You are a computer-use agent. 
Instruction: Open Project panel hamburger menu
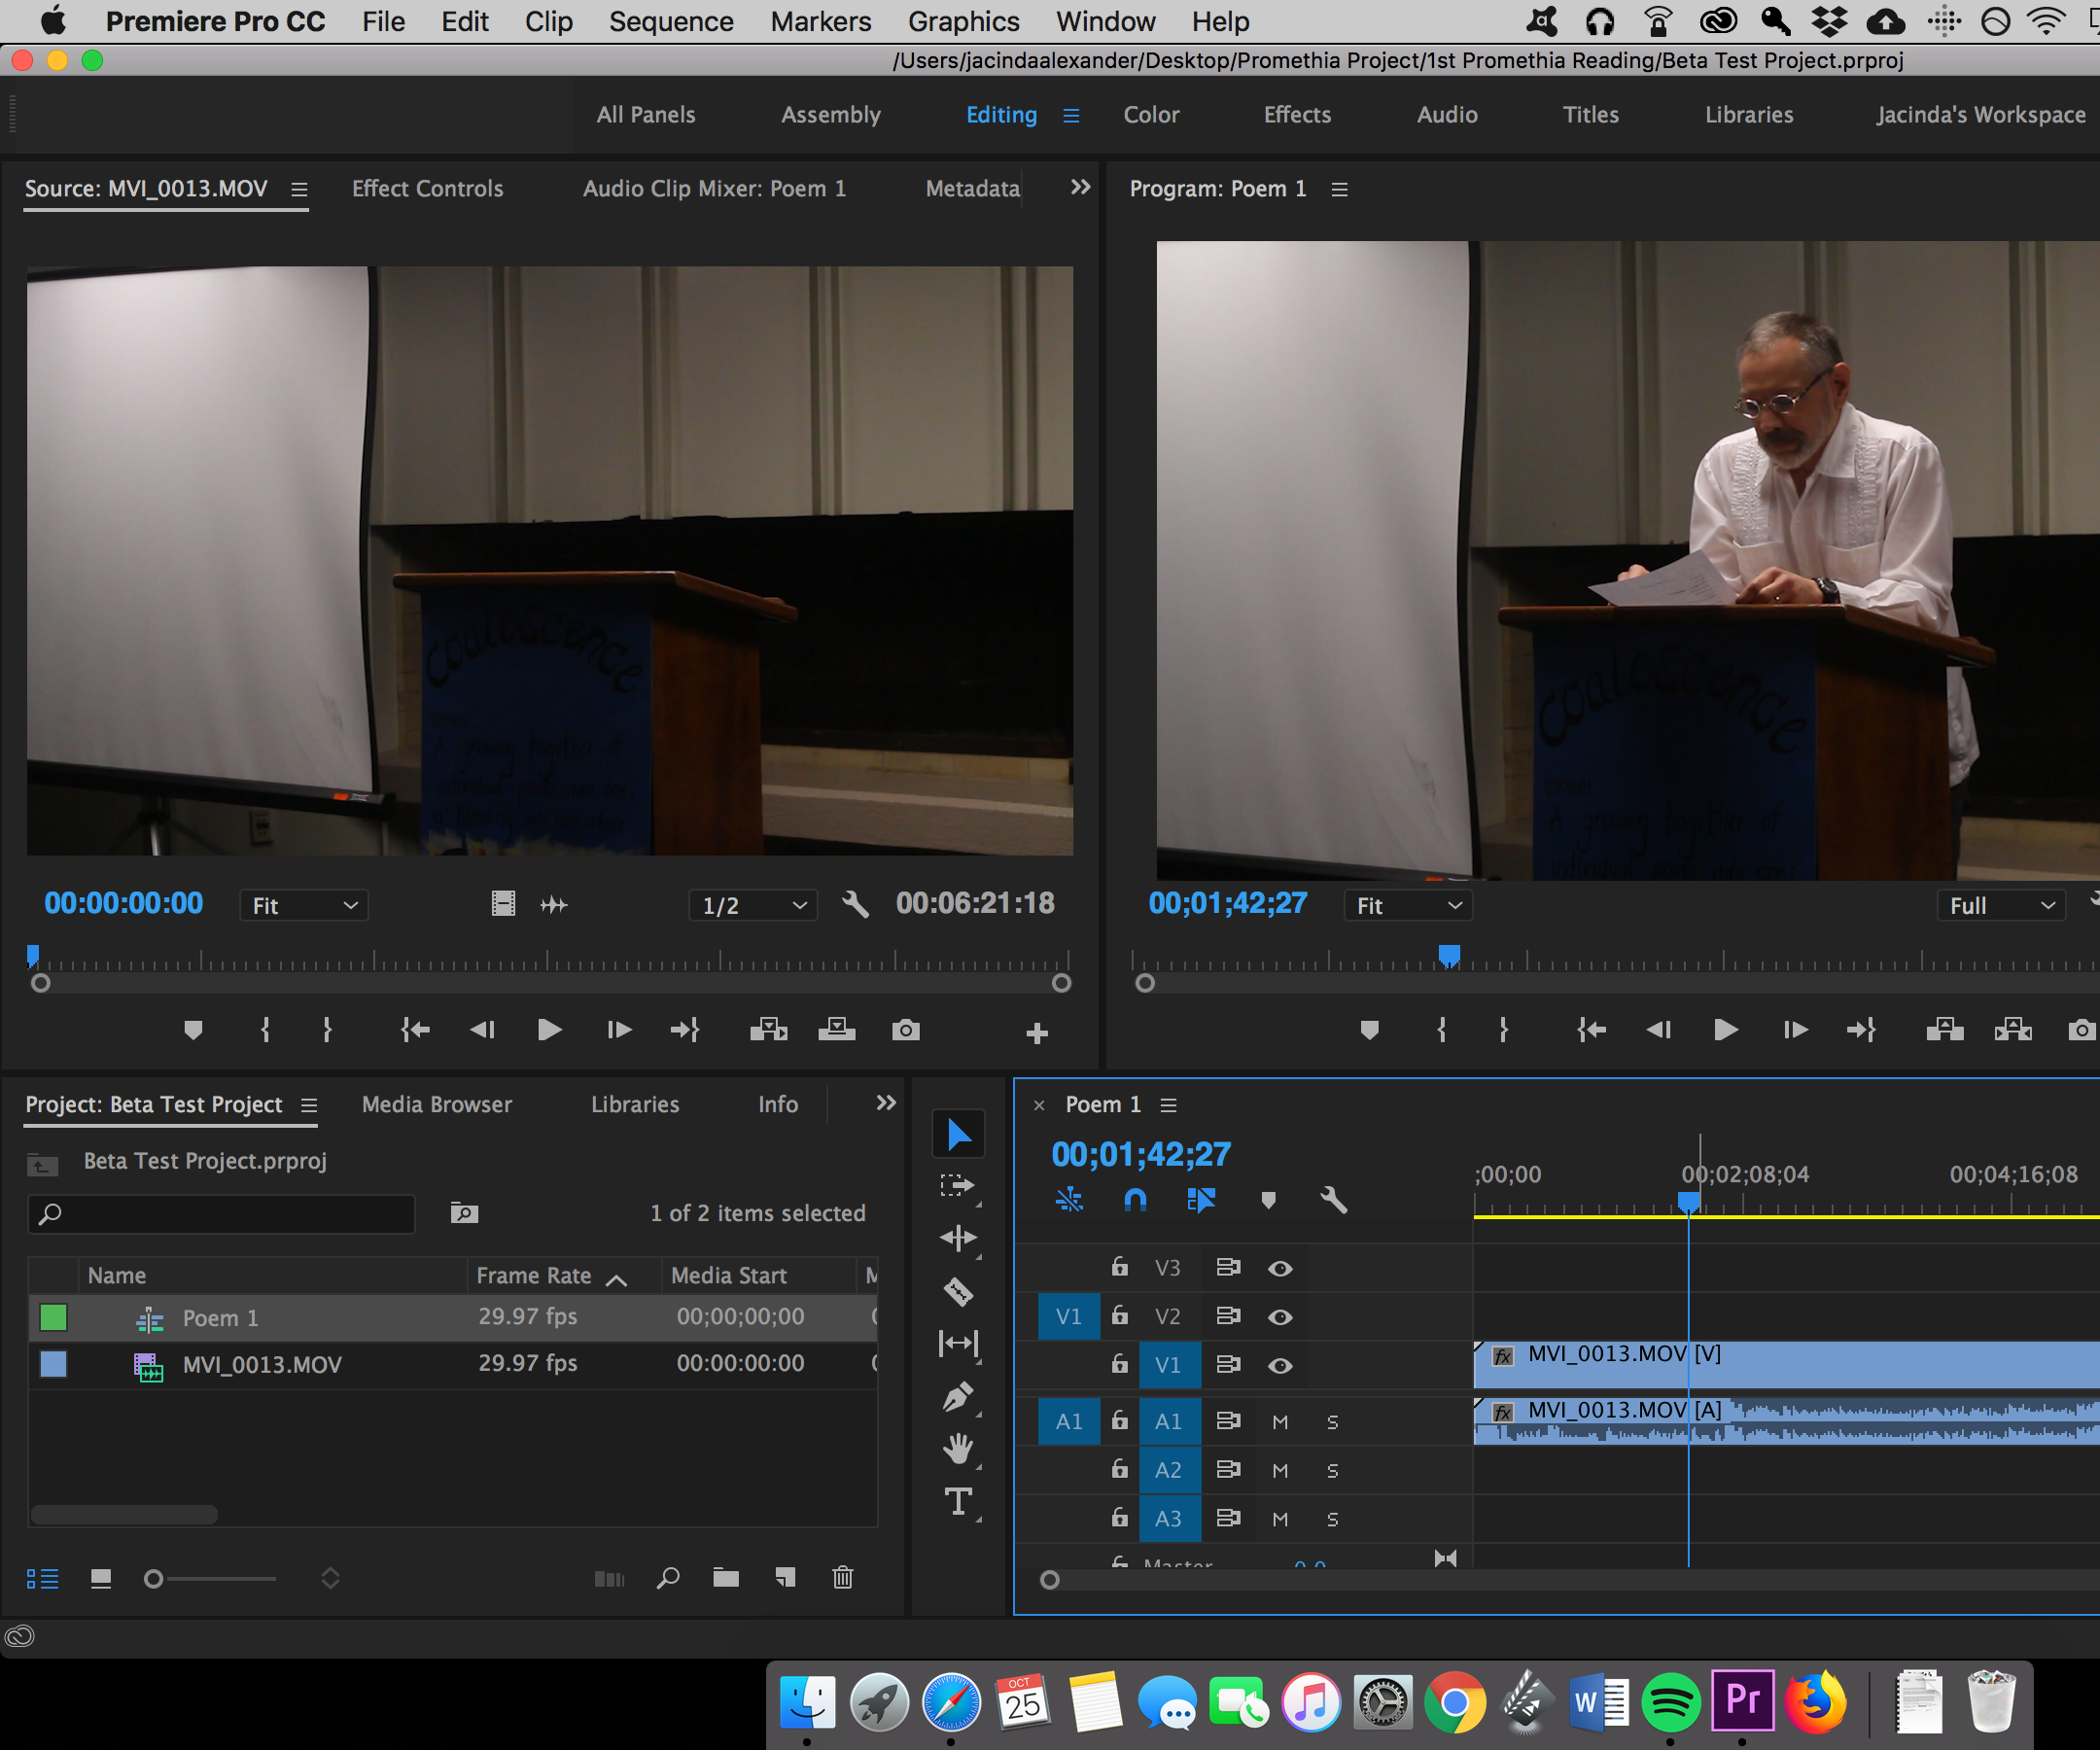coord(309,1106)
